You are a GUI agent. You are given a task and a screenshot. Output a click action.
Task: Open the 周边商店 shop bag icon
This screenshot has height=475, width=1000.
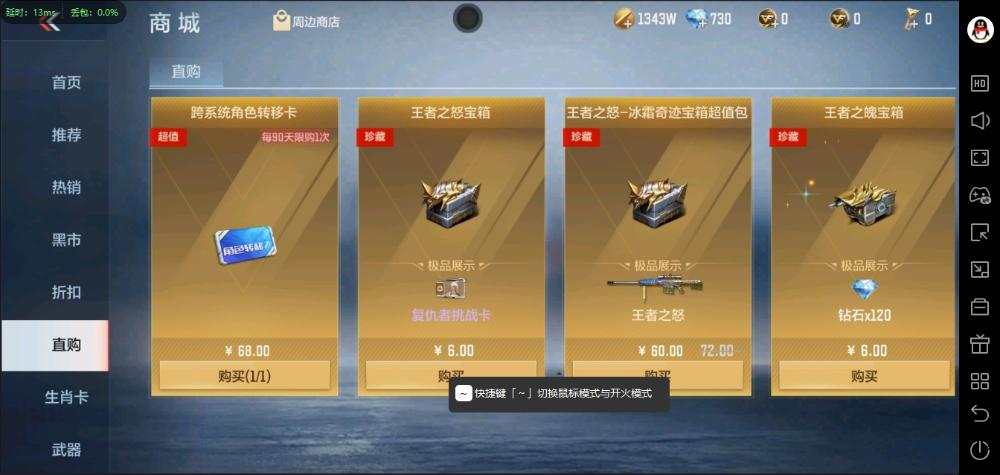281,20
